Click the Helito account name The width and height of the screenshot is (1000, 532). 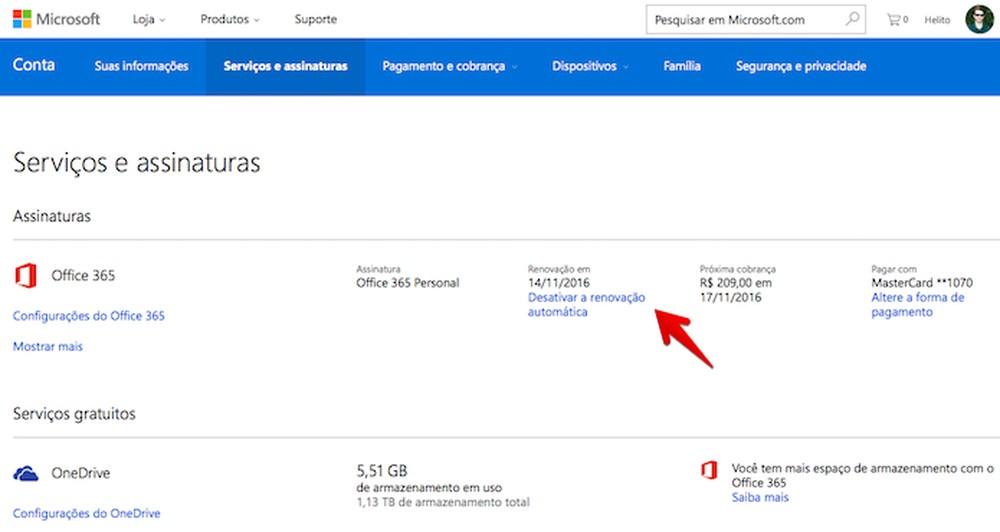(937, 20)
